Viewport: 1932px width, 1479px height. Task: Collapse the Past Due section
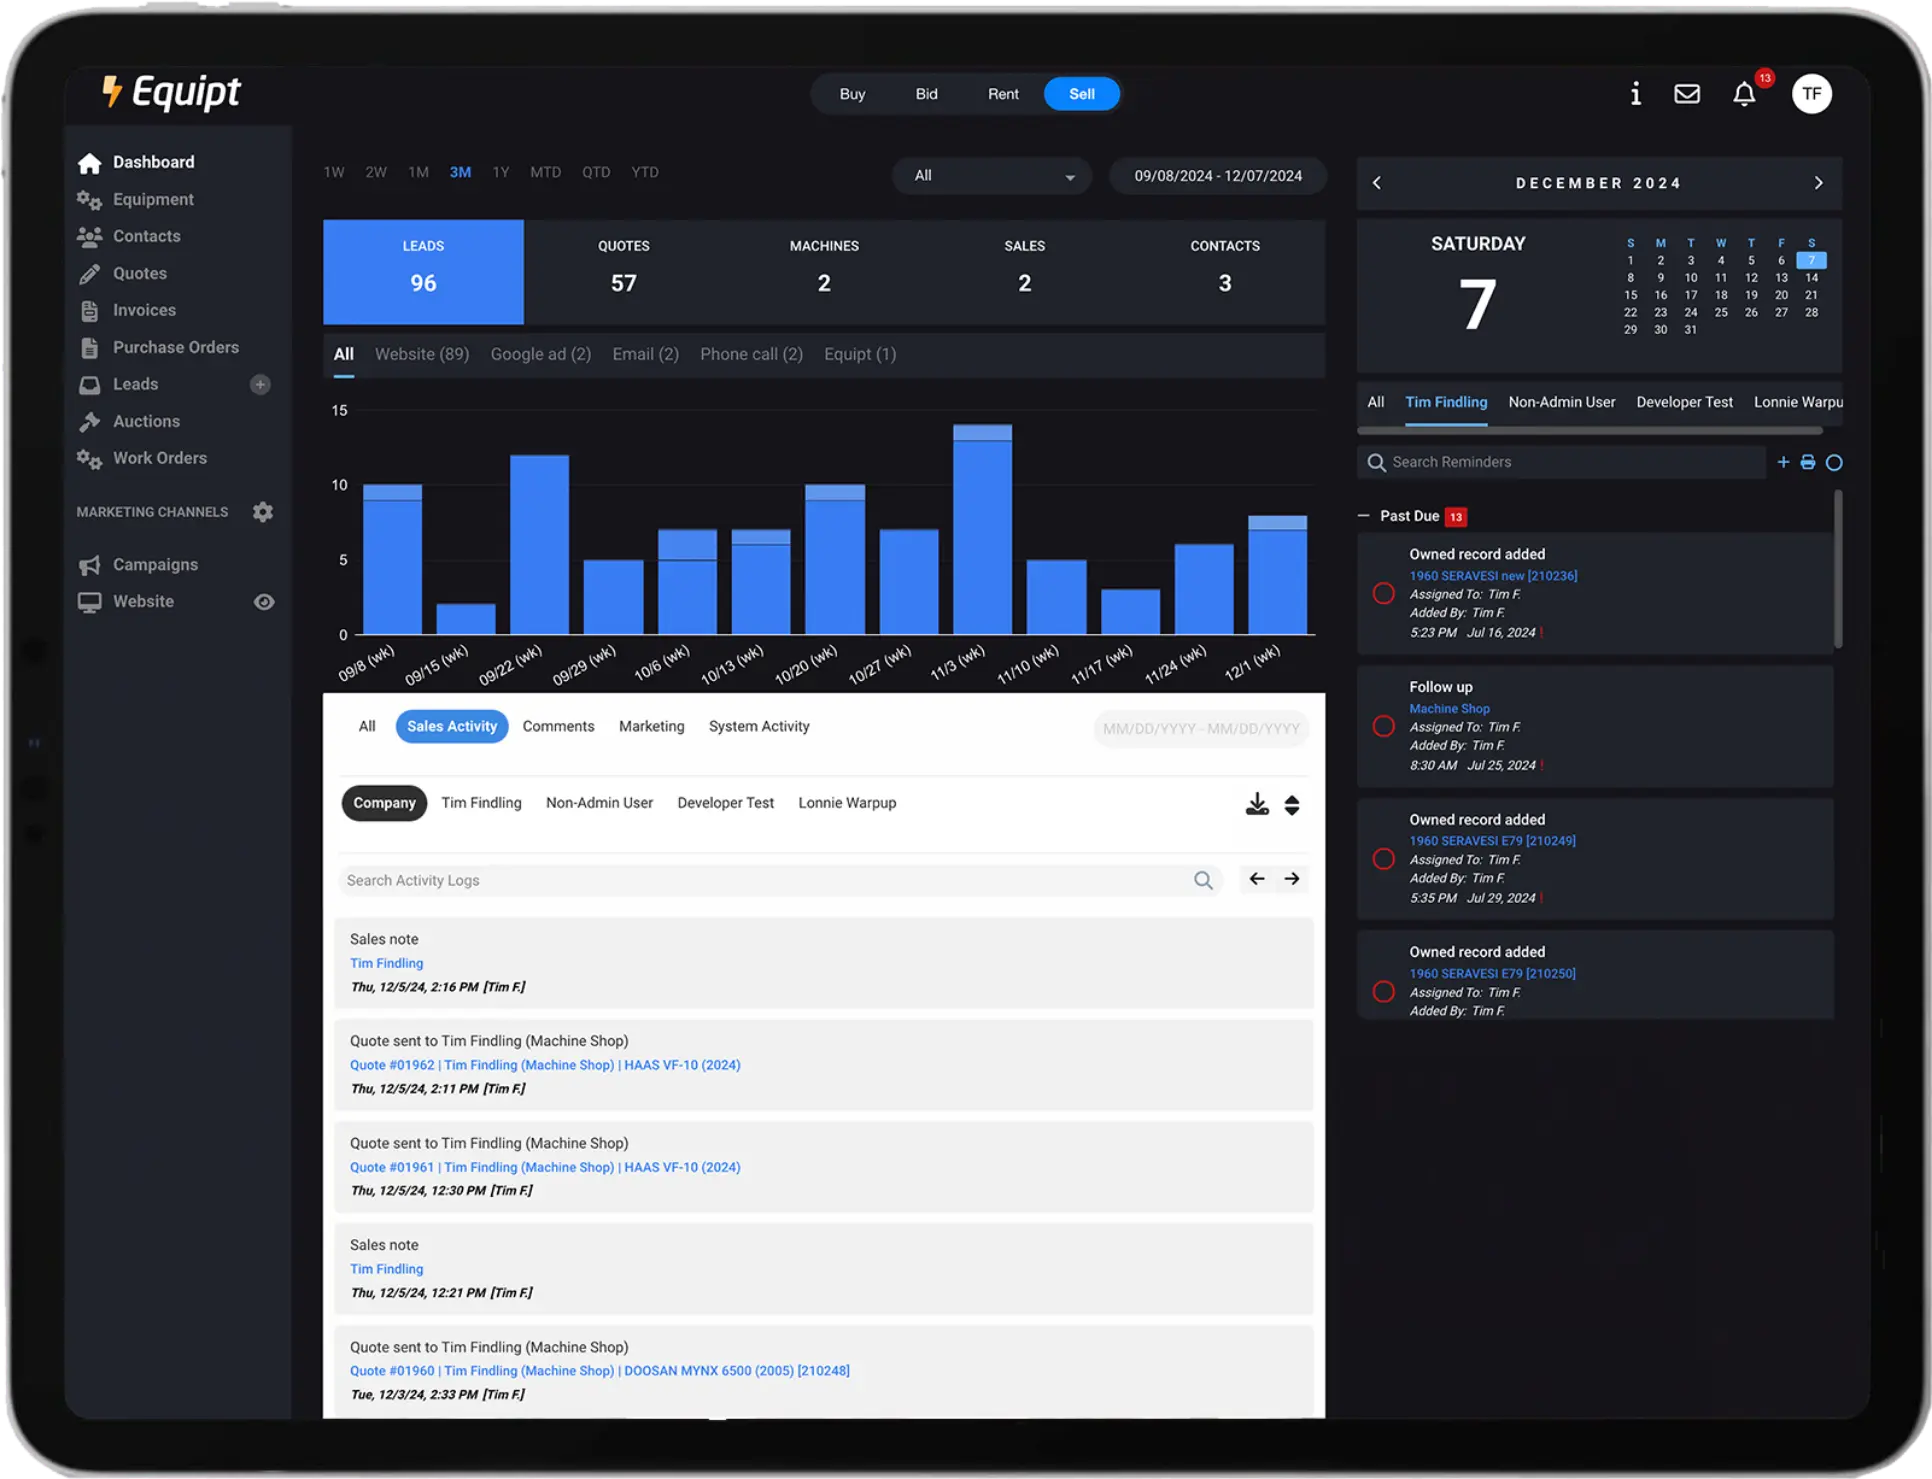pos(1364,516)
